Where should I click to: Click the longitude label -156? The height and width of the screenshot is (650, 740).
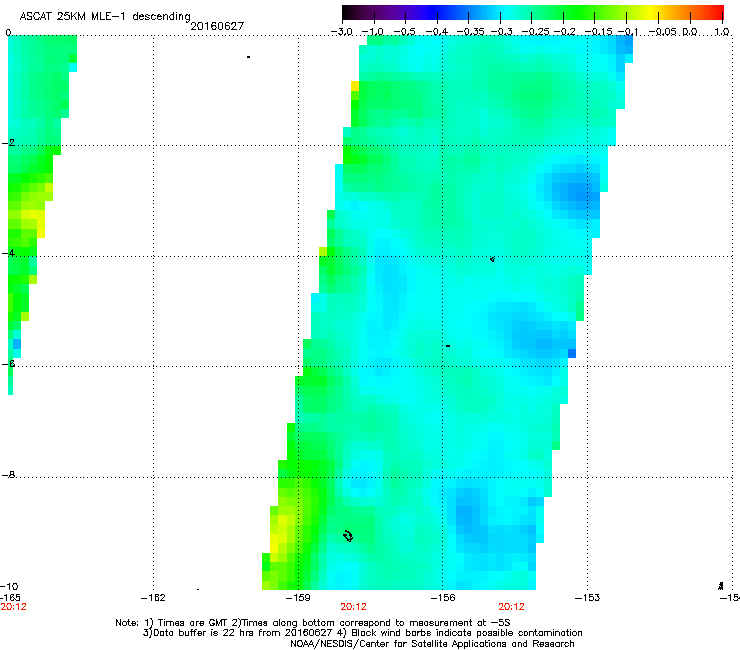pos(443,598)
